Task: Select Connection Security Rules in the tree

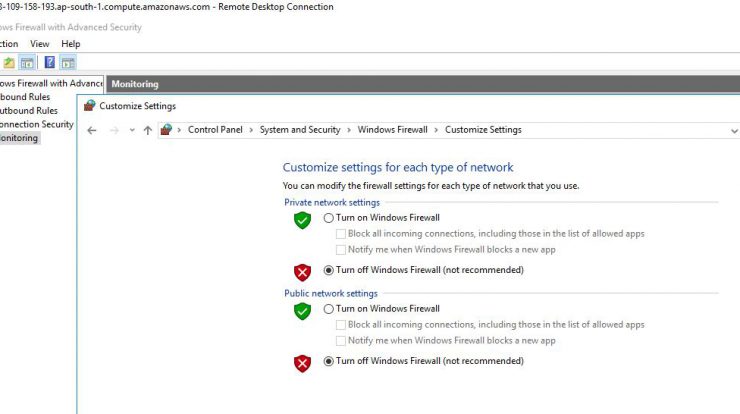Action: click(37, 124)
